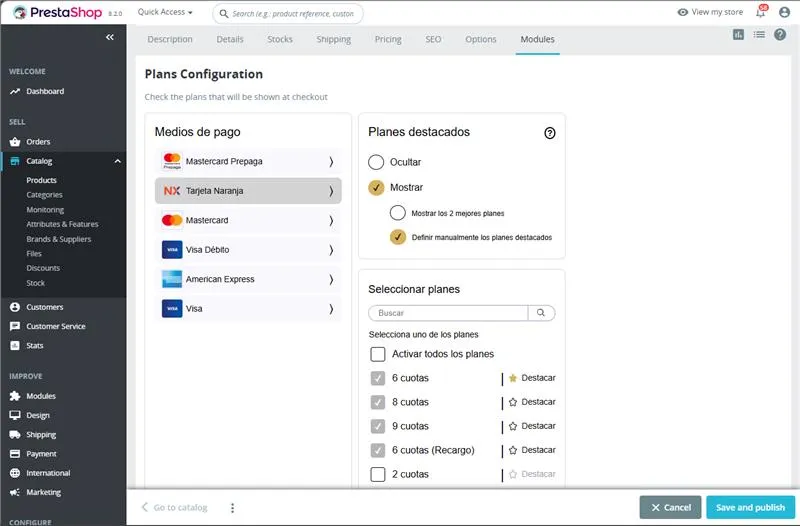The height and width of the screenshot is (526, 800).
Task: Click the Dashboard trend icon
Action: tap(15, 91)
